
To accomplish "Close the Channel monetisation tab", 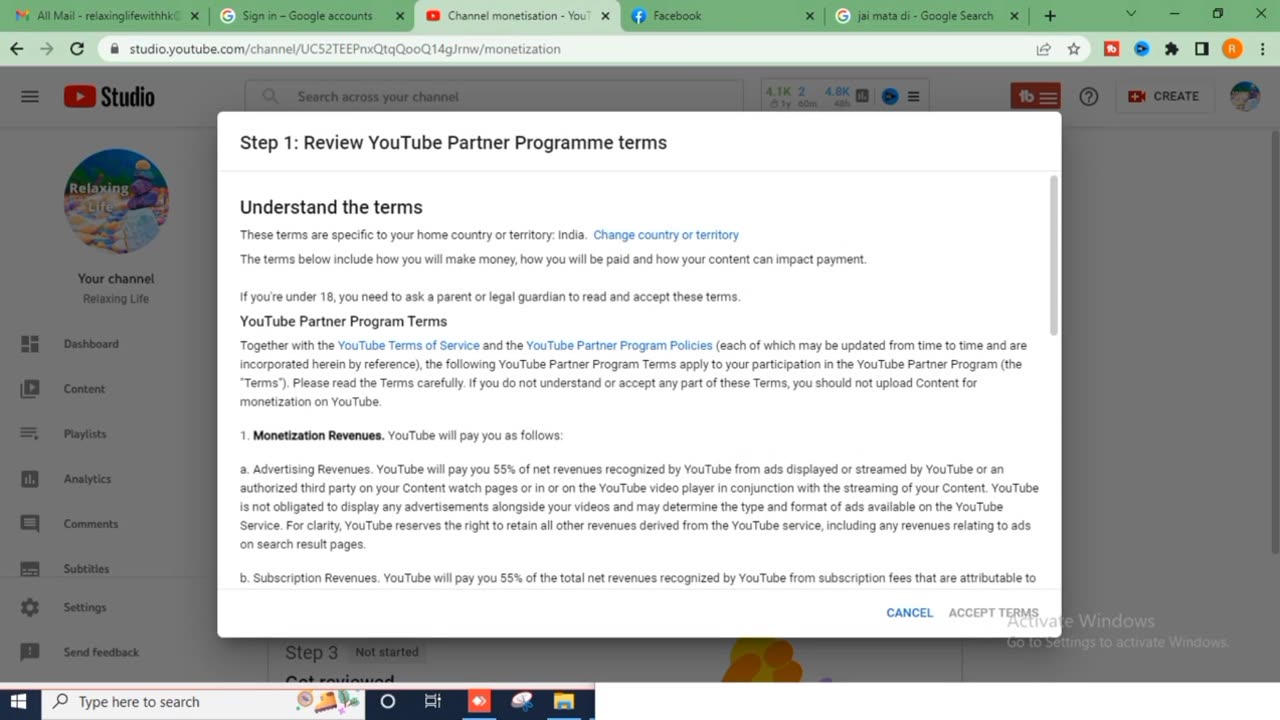I will (x=605, y=16).
